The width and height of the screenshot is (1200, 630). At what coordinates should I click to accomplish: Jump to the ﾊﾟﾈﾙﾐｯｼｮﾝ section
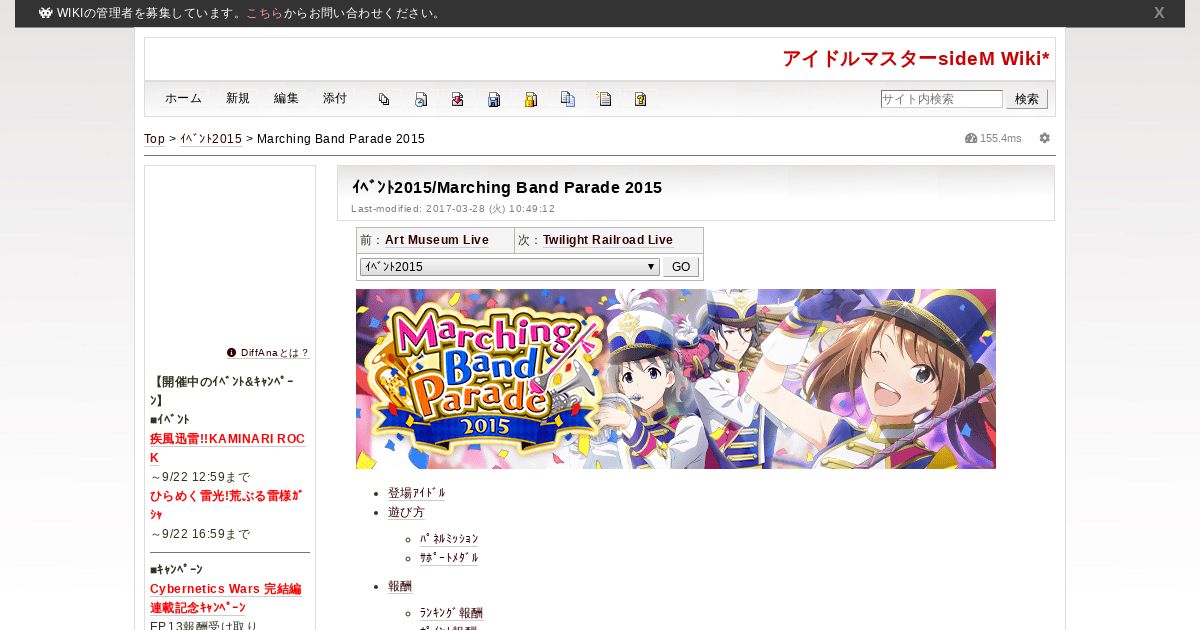pyautogui.click(x=449, y=539)
